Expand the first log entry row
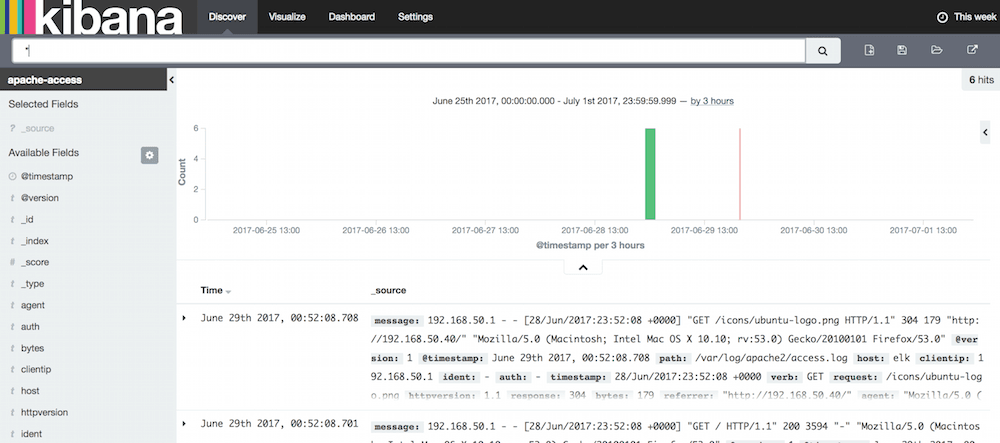The image size is (1000, 443). (184, 318)
